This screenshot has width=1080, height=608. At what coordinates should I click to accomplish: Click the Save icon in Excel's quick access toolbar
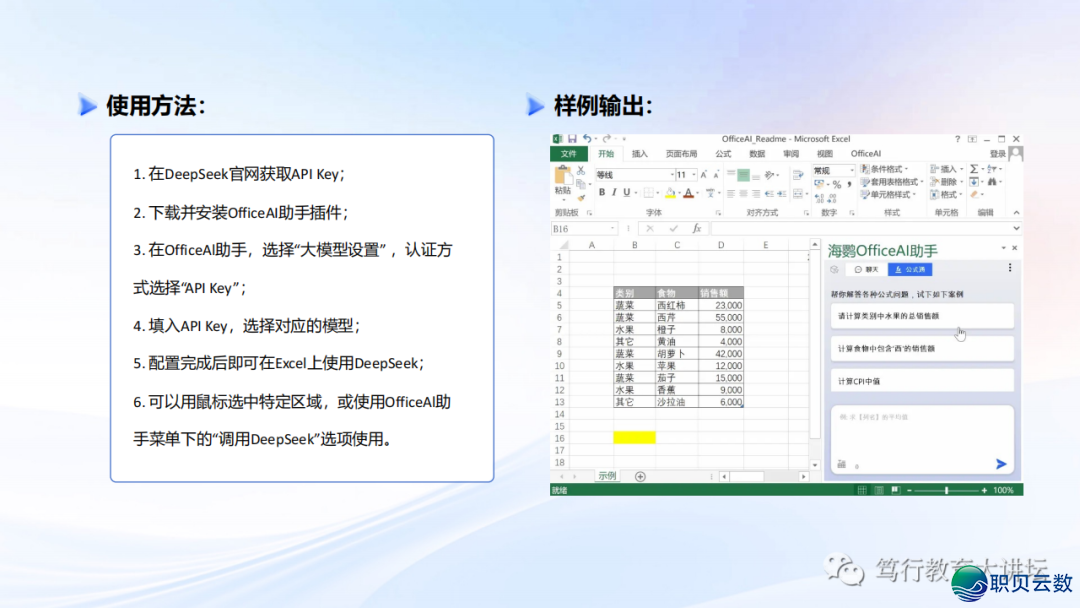point(571,139)
